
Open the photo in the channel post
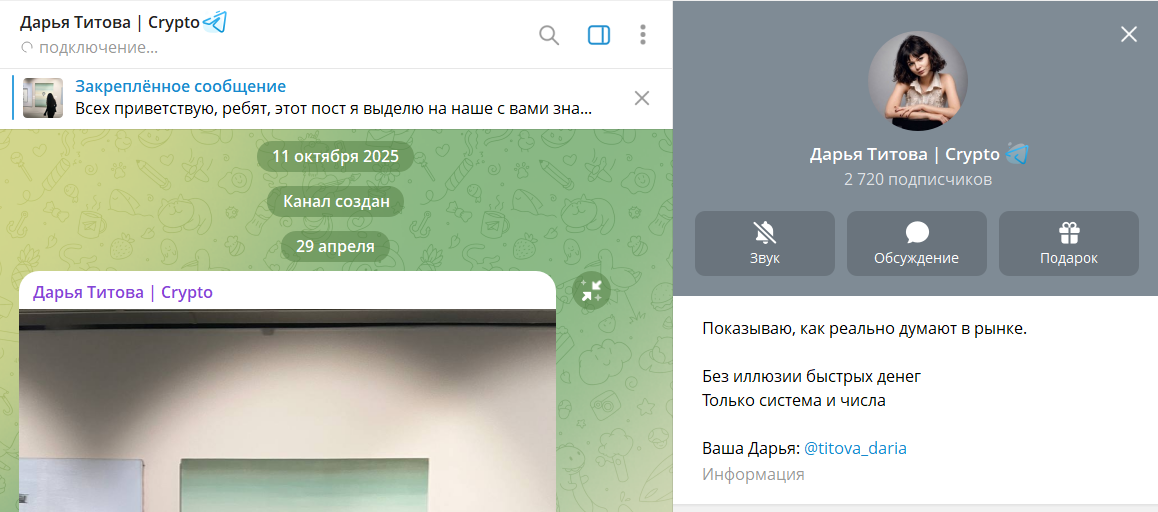[287, 410]
